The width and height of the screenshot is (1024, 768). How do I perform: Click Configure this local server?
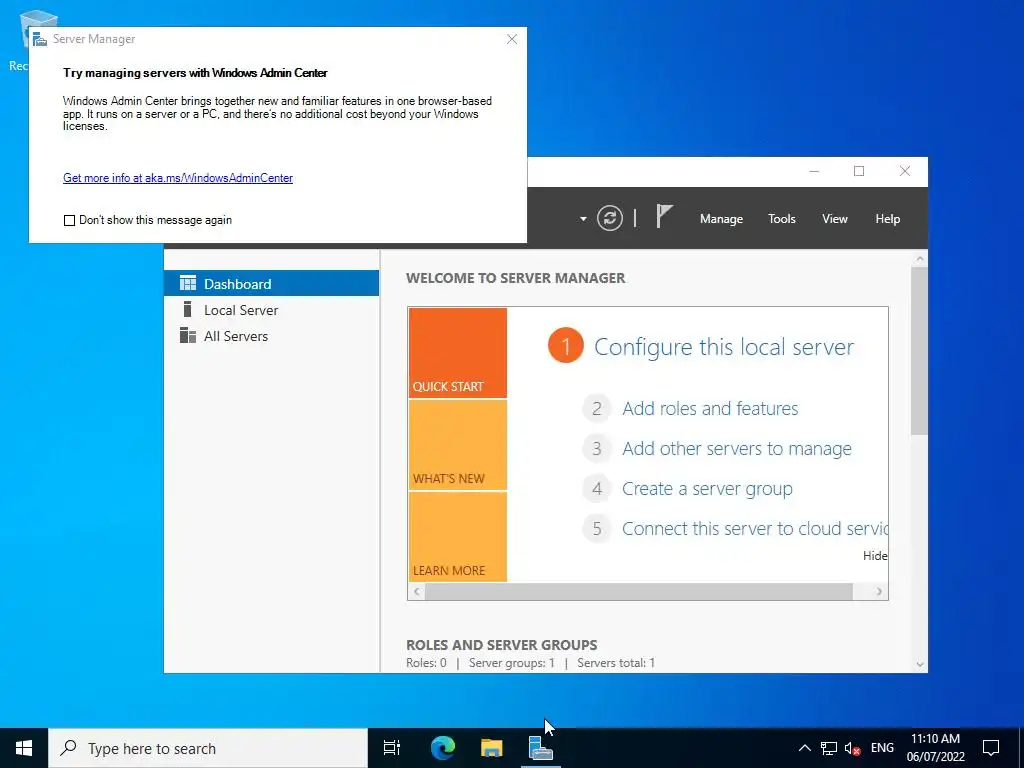point(724,347)
